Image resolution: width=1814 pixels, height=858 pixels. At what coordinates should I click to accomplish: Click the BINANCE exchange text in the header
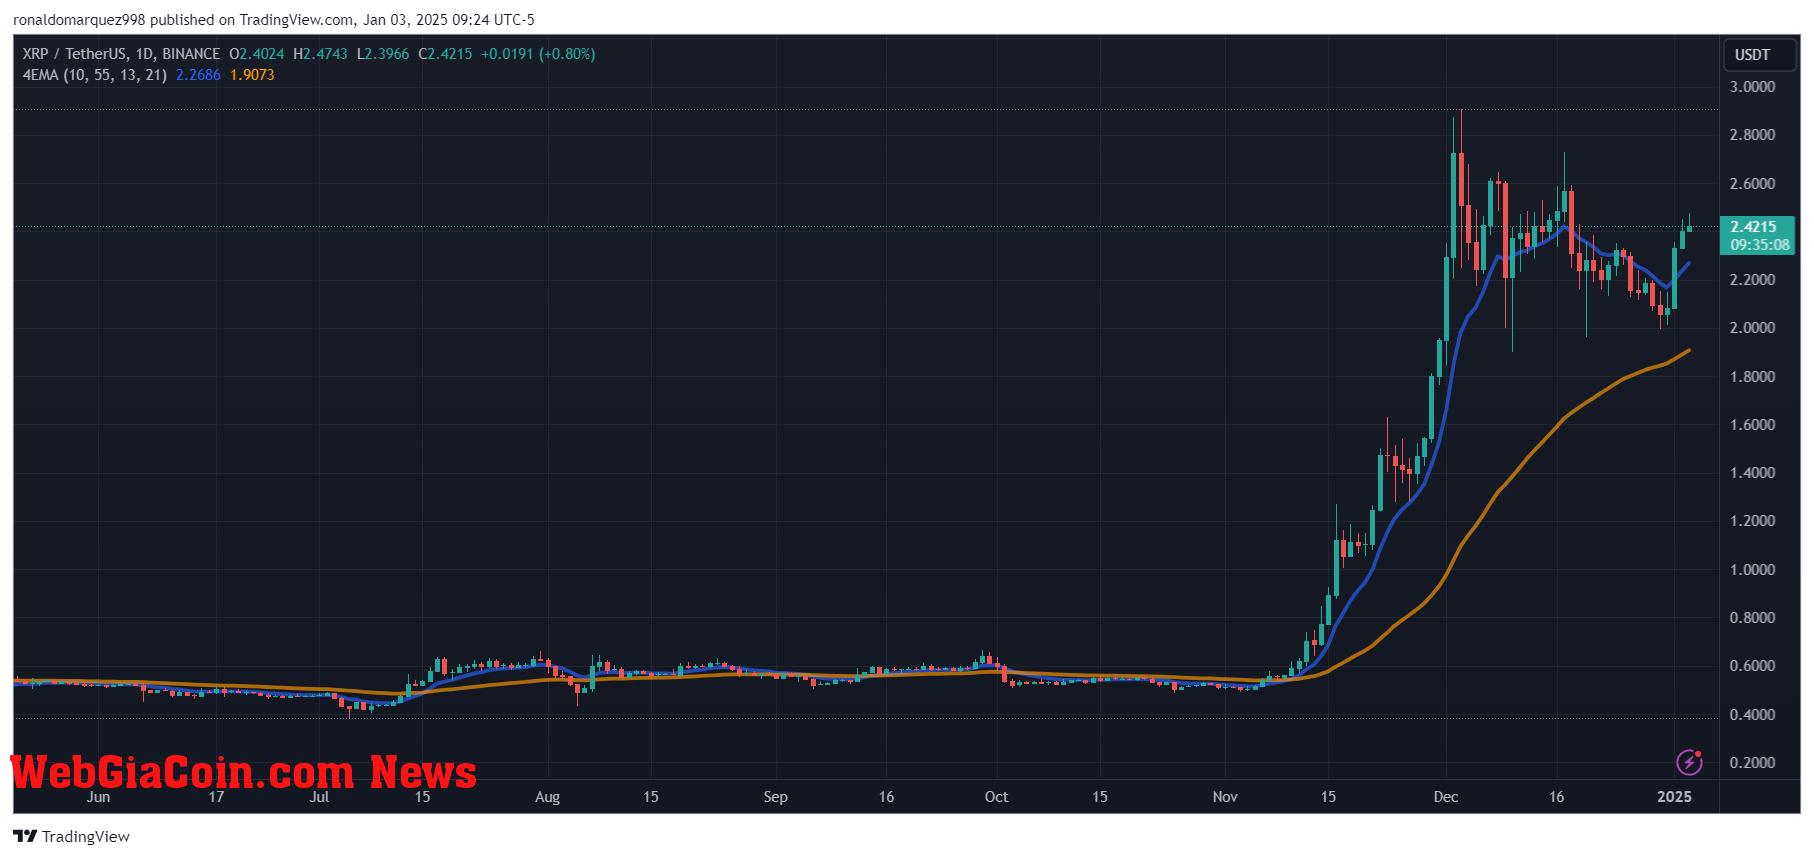(191, 54)
